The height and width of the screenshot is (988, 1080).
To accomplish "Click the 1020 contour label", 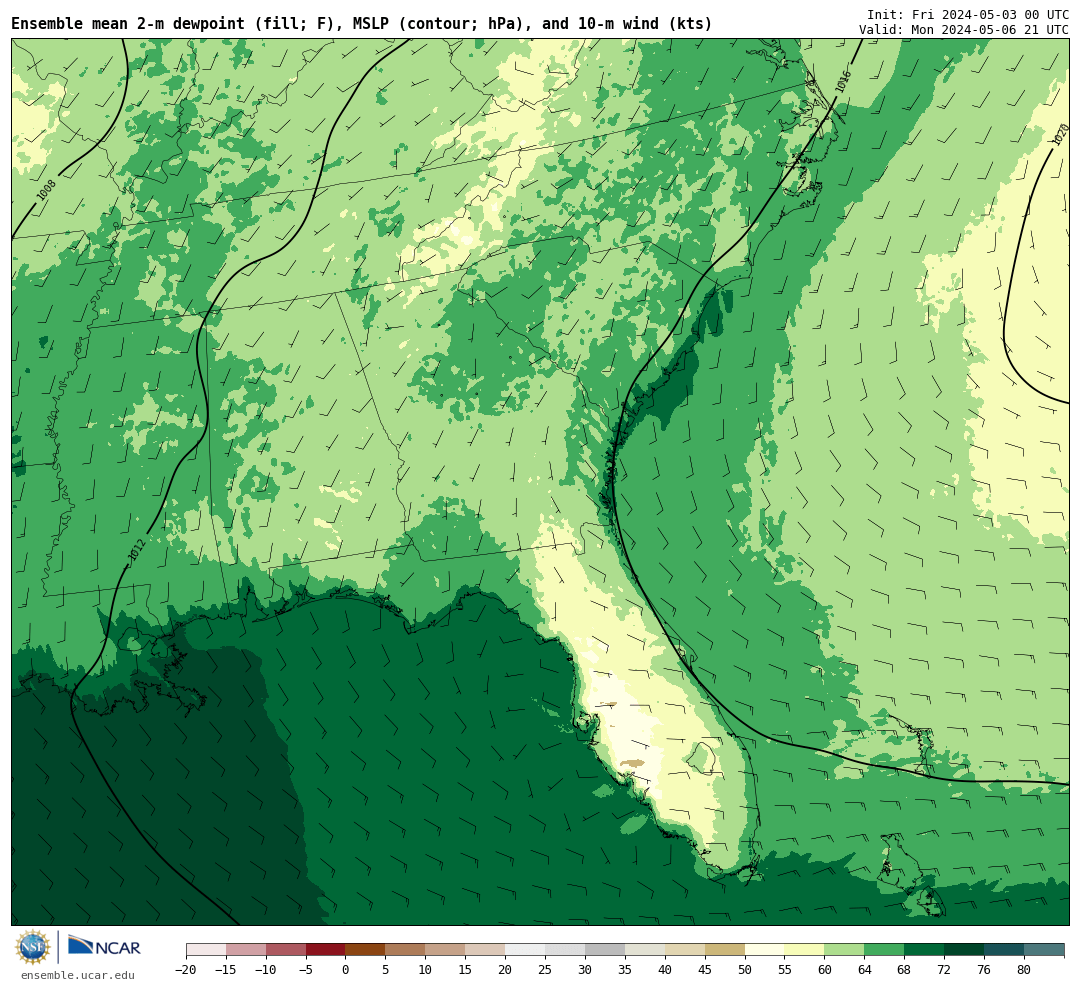I will (1061, 134).
